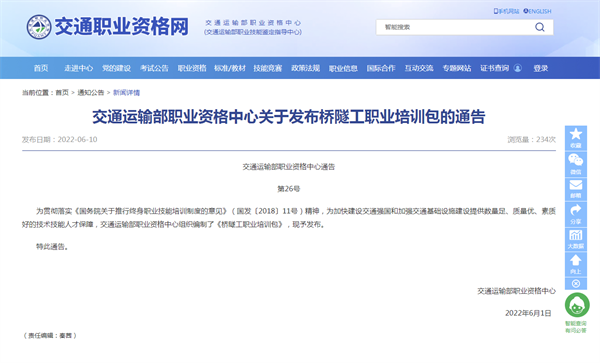Click the search magnifier icon
600x363 pixels.
[x=540, y=27]
